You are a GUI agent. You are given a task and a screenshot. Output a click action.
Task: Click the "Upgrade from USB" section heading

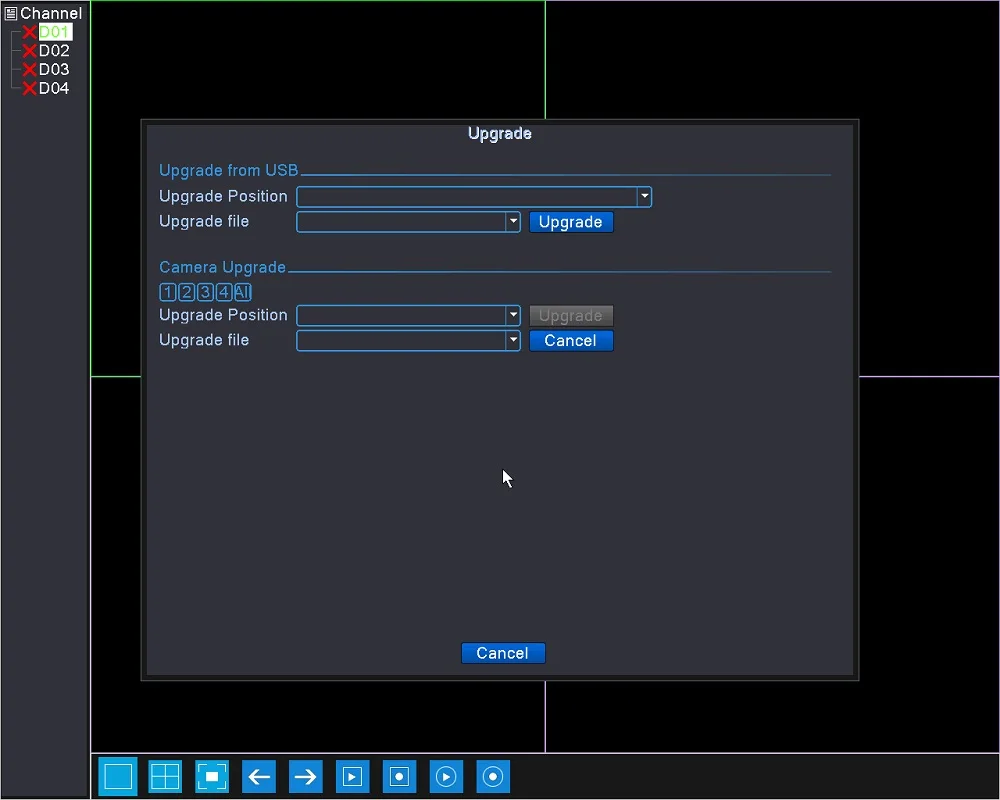228,170
